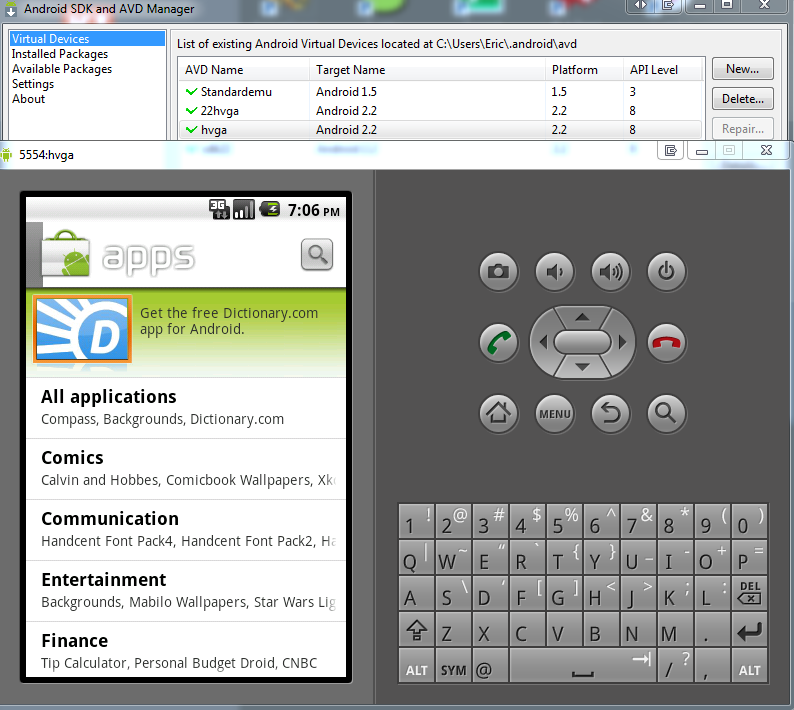Click the SYM key
The image size is (794, 710).
(x=453, y=666)
